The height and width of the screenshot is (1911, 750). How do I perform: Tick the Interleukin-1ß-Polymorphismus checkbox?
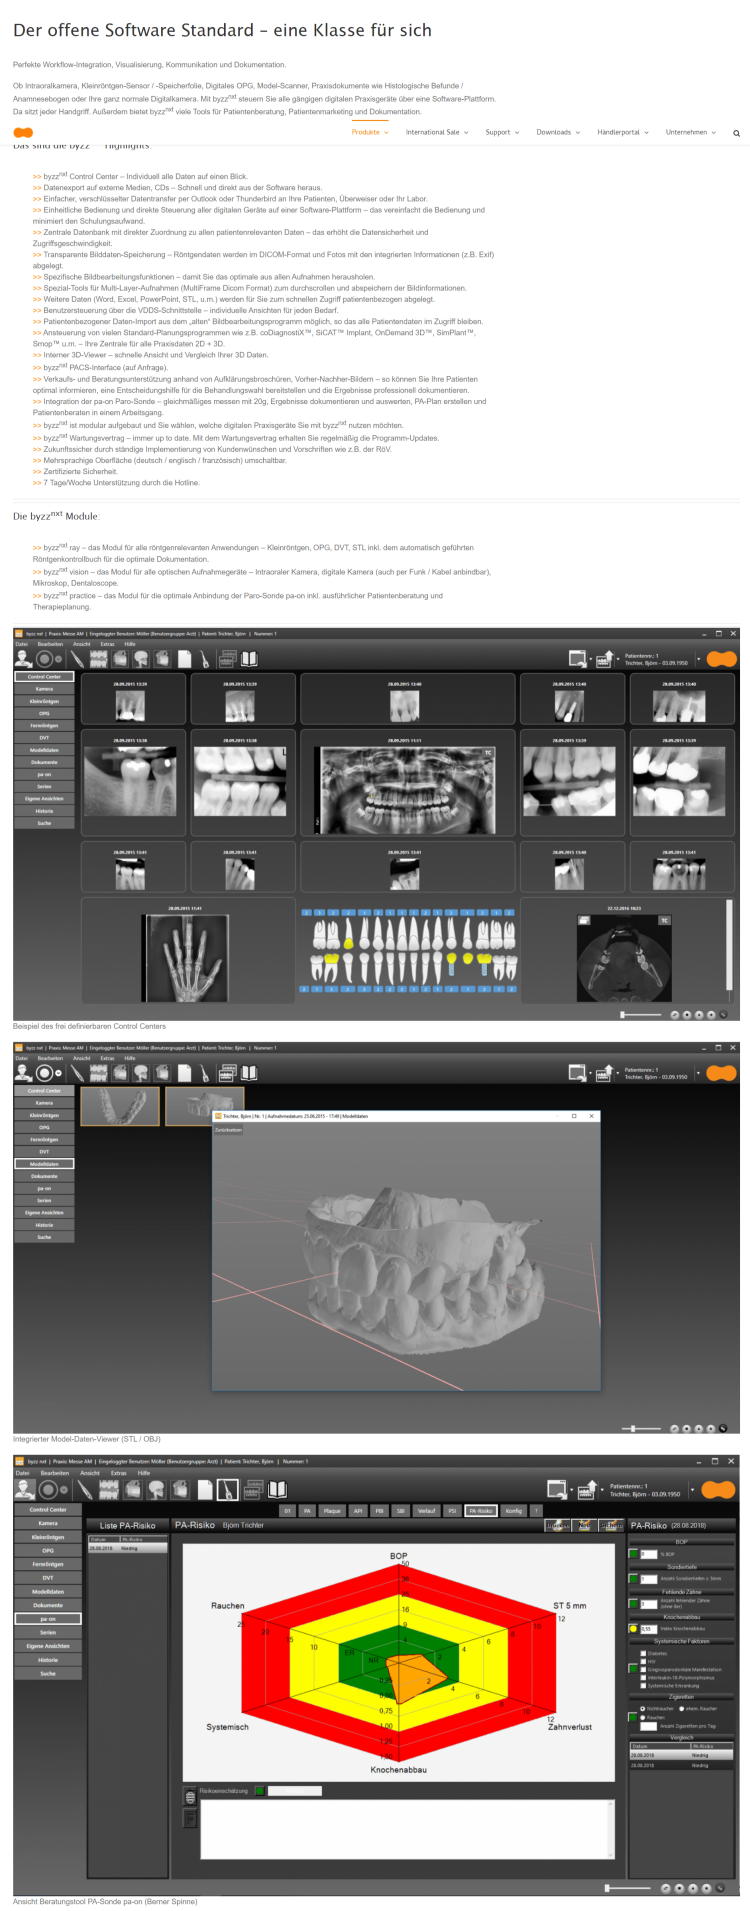click(x=643, y=1678)
